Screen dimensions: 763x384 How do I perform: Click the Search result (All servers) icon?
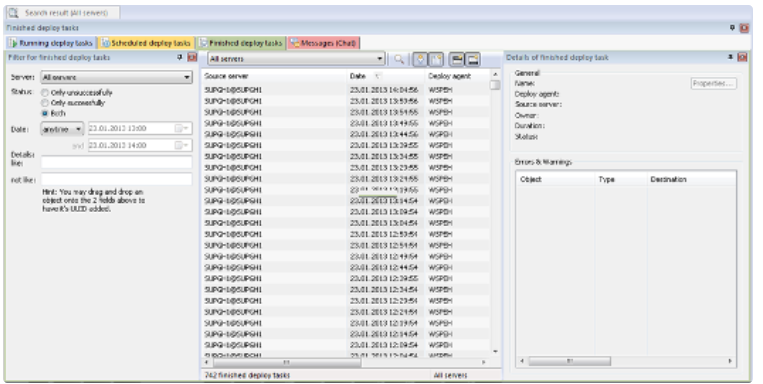13,12
